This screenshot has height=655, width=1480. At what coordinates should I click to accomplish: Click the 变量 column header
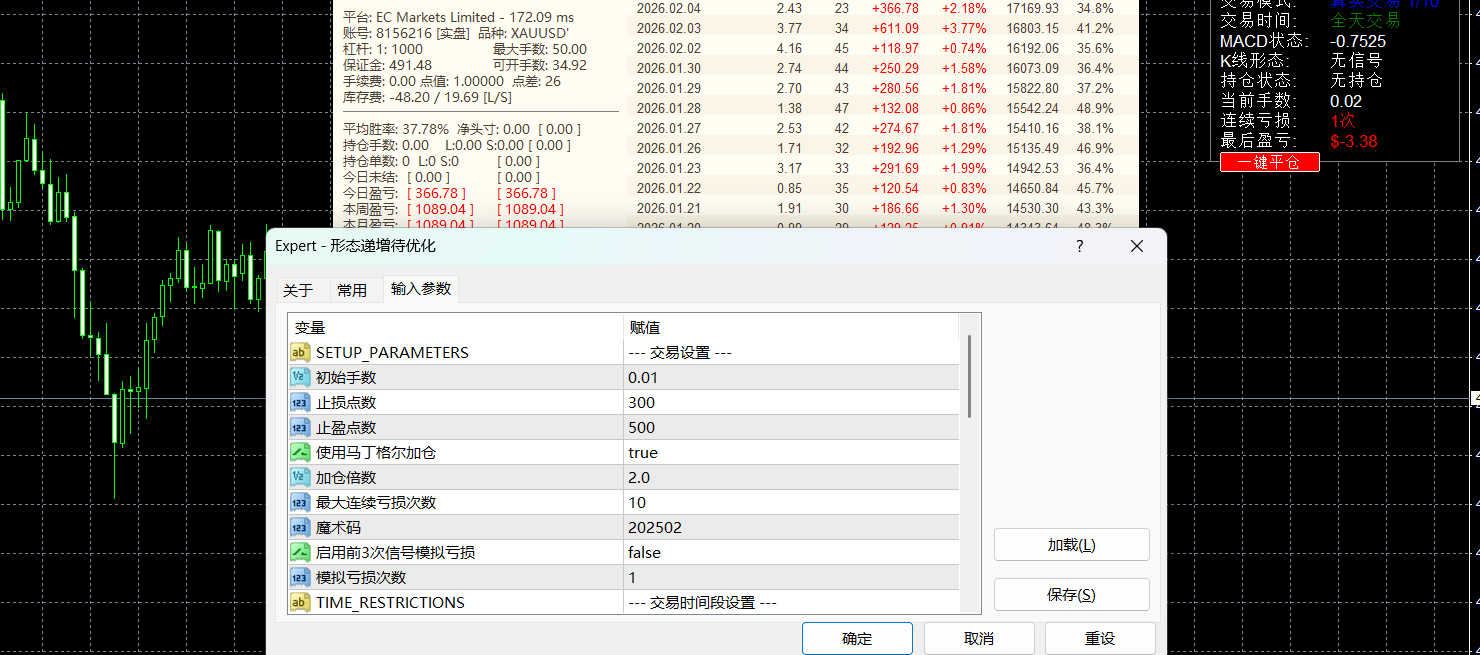[x=455, y=327]
